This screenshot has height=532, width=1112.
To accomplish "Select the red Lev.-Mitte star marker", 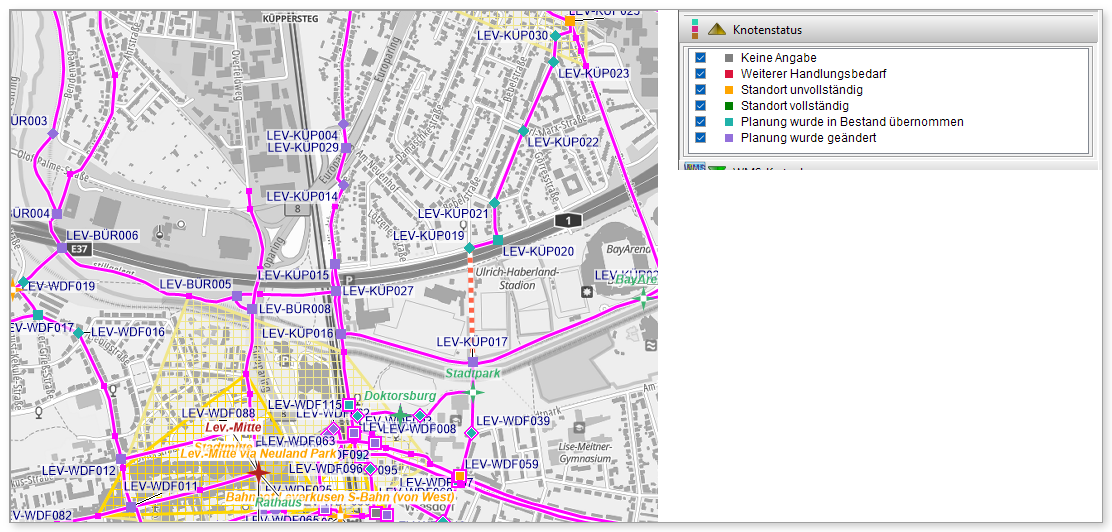I will click(258, 471).
